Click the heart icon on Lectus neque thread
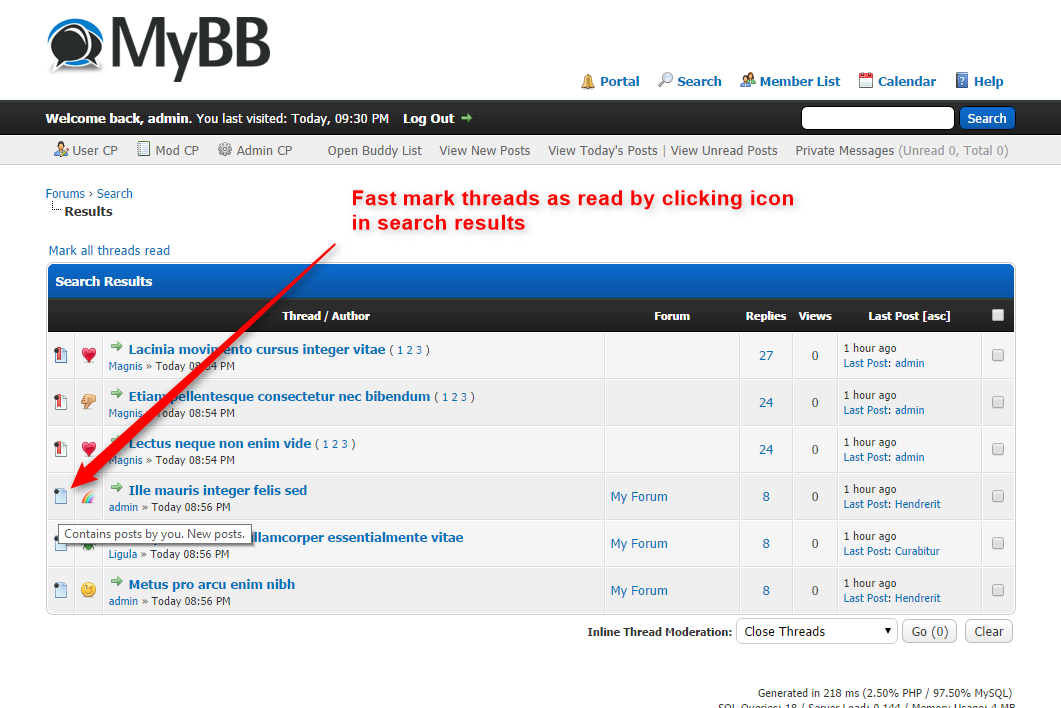 pyautogui.click(x=89, y=449)
